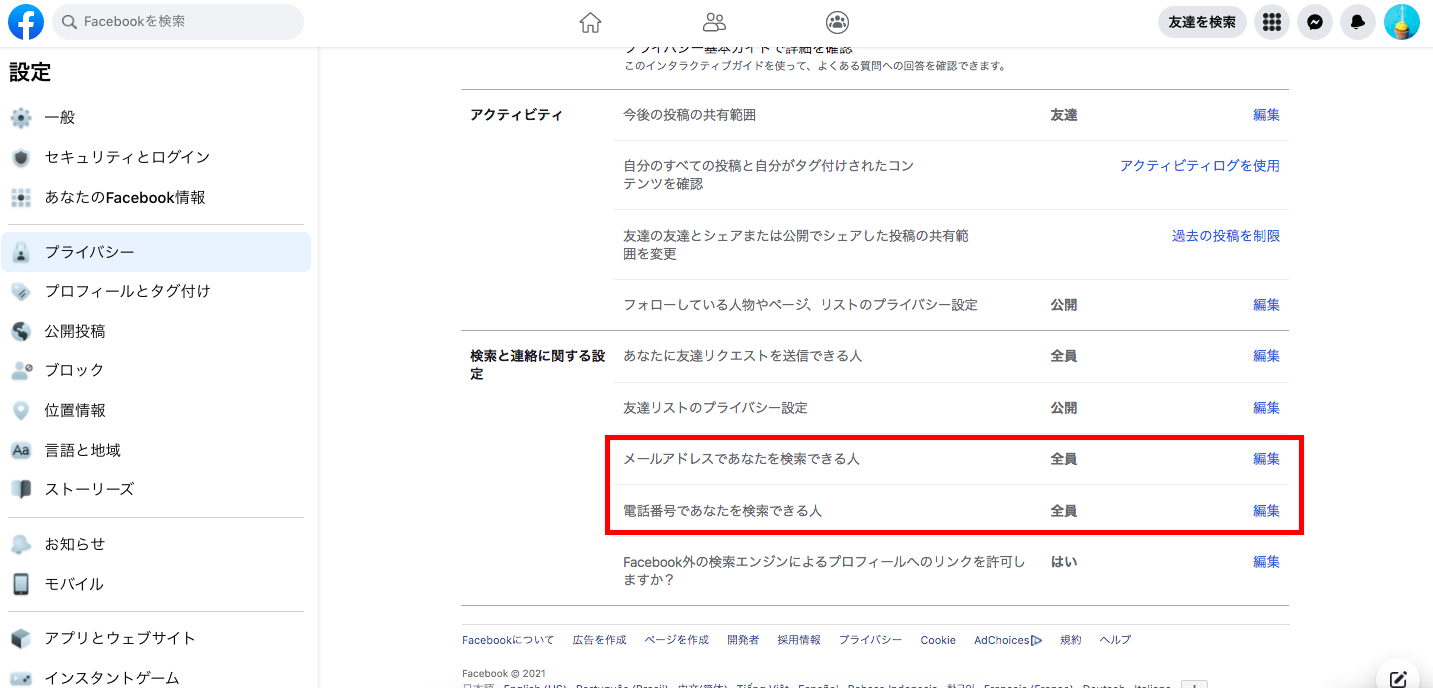Click 広告を作成 footer link

click(x=599, y=640)
